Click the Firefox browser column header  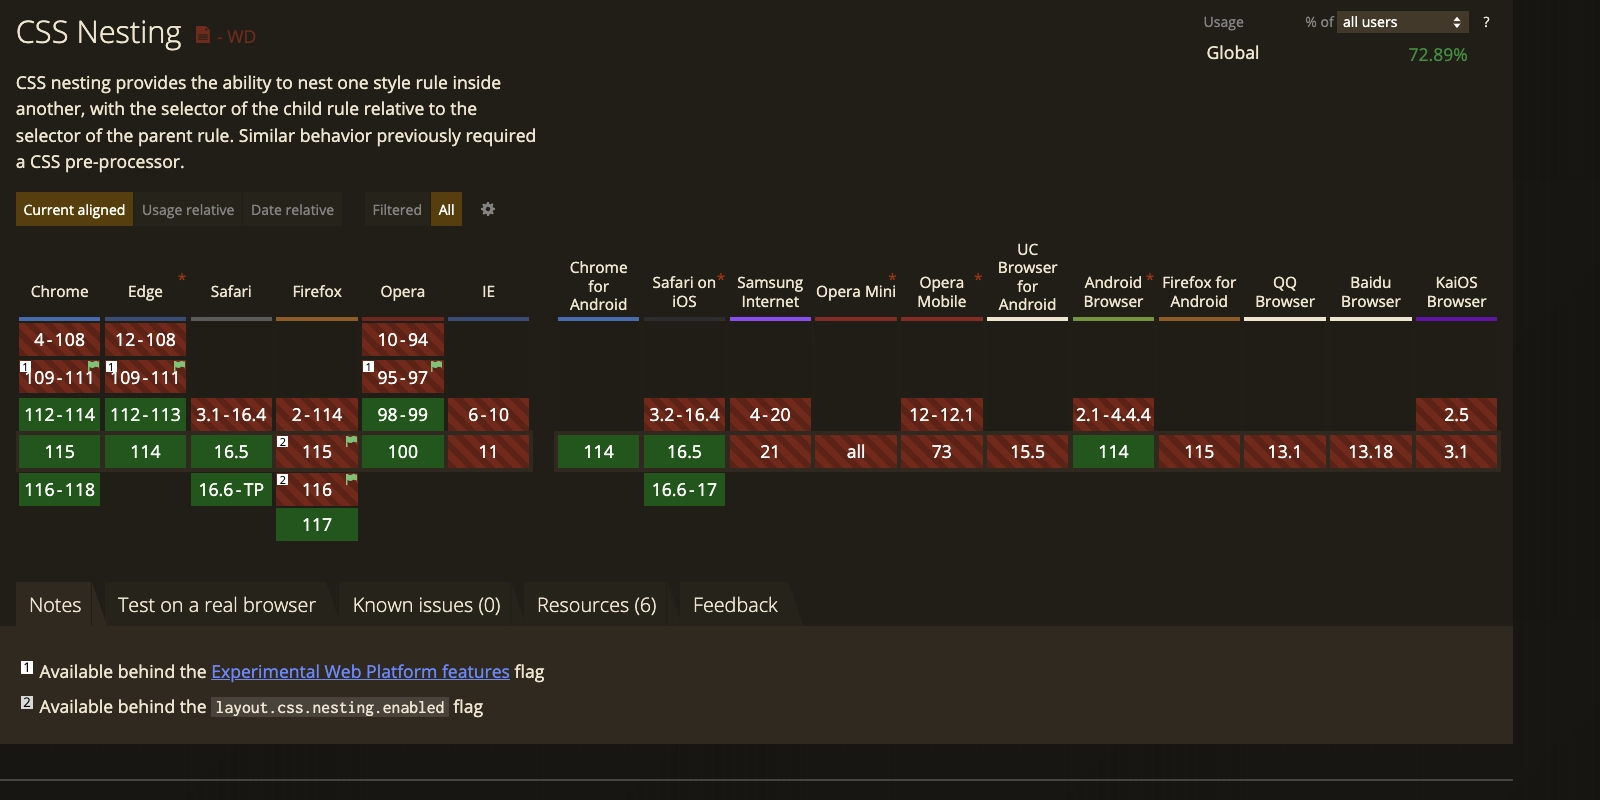pos(317,291)
